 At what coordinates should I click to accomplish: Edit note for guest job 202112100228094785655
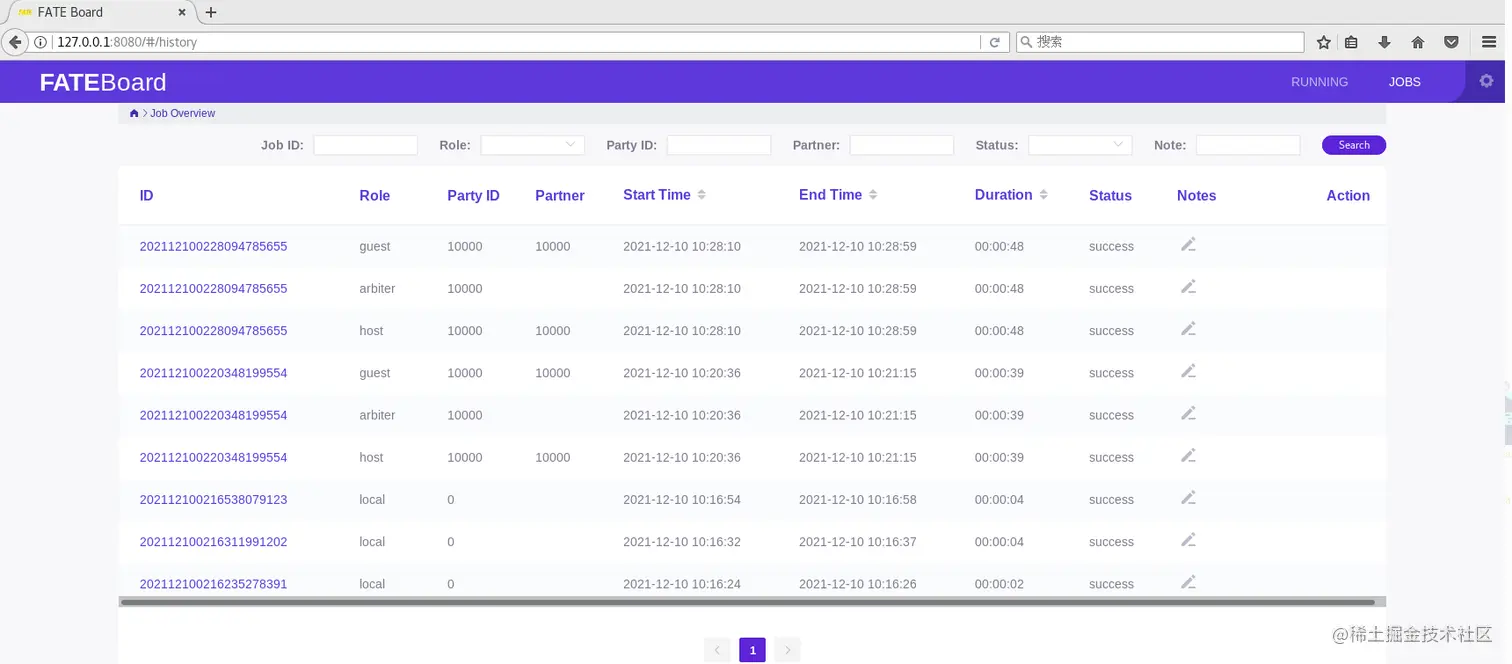1188,245
